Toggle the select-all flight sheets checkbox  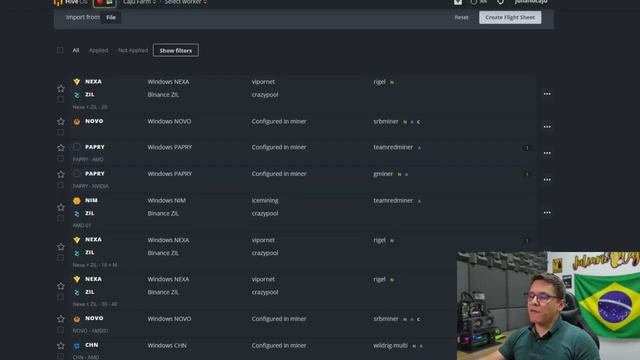pos(60,50)
